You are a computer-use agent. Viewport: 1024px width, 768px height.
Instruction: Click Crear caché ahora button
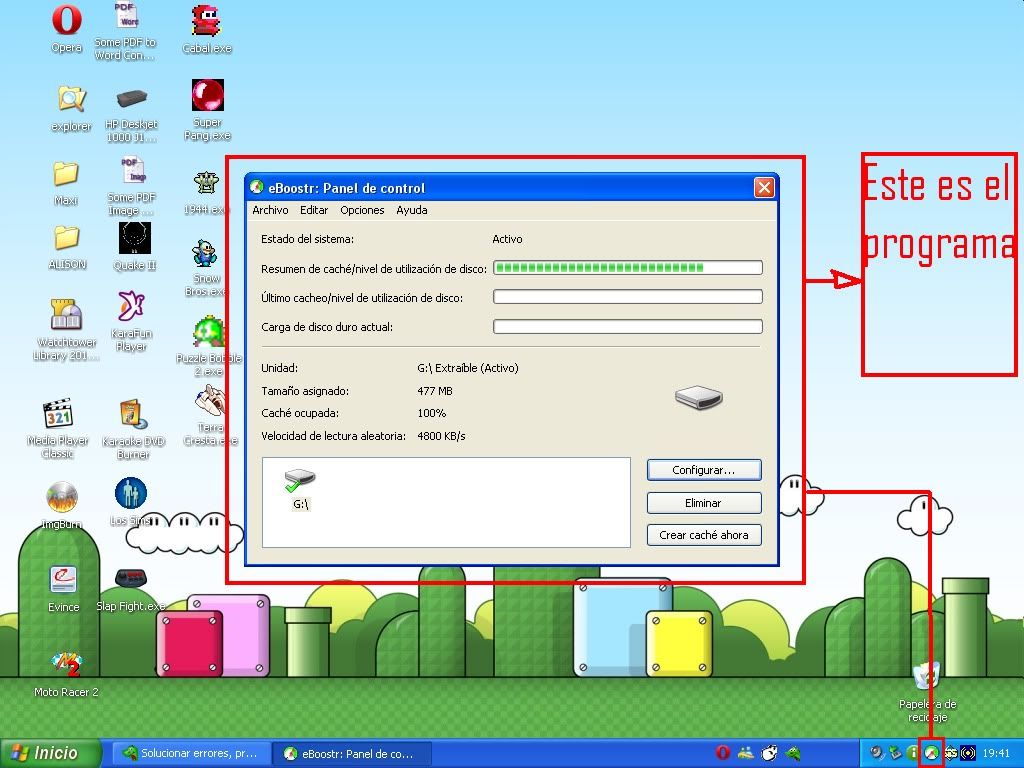coord(704,535)
